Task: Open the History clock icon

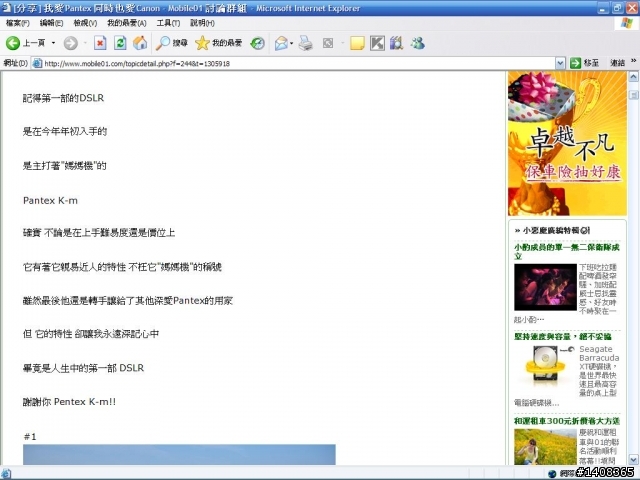Action: 258,43
